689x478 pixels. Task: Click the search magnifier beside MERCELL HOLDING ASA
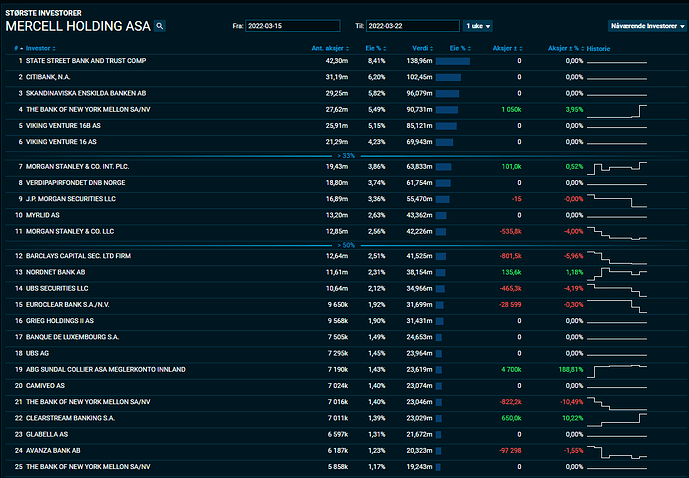tap(160, 26)
